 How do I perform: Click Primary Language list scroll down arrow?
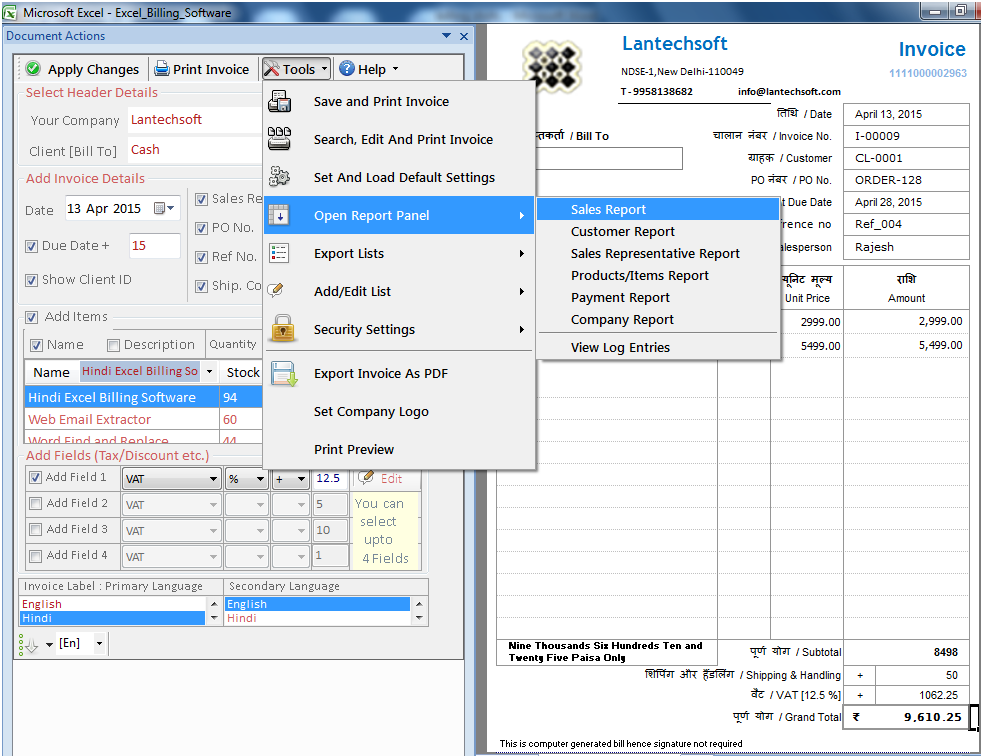214,618
